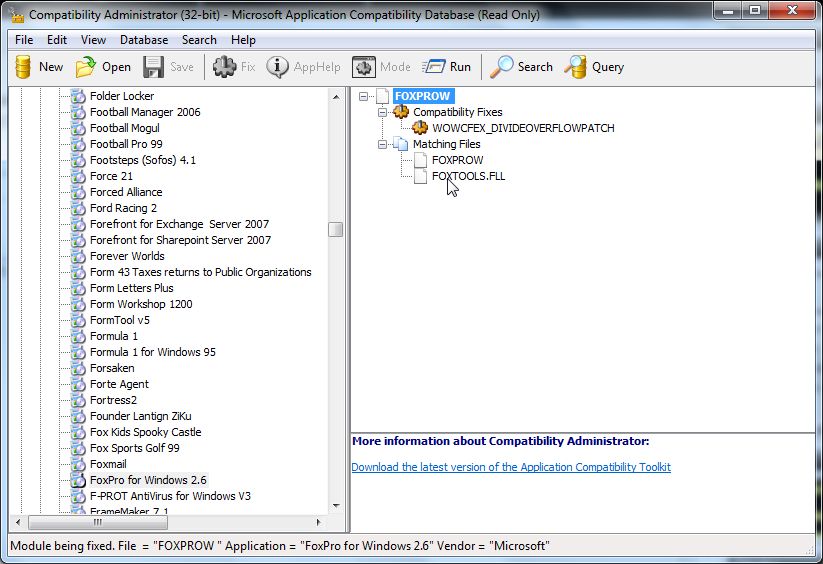The image size is (823, 564).
Task: Select the Matching Files tree item
Action: 447,144
